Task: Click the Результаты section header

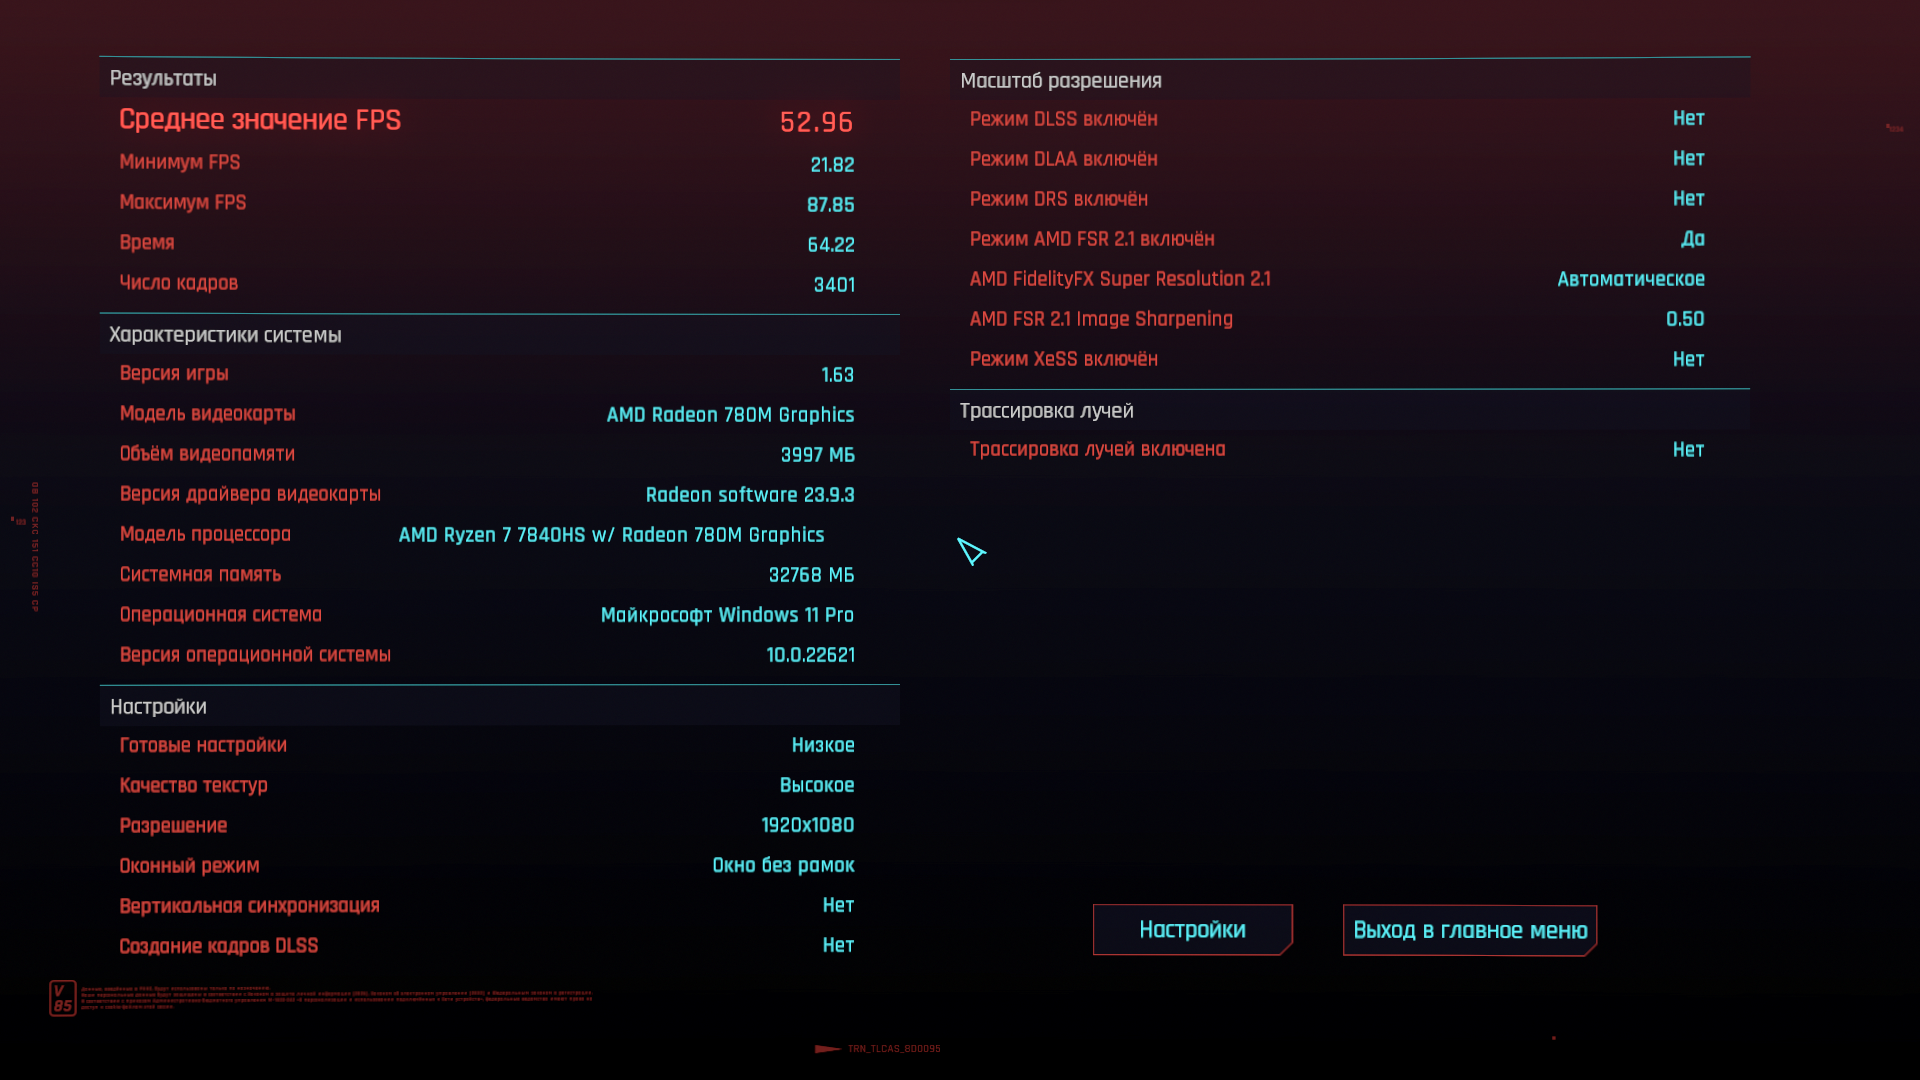Action: [163, 78]
